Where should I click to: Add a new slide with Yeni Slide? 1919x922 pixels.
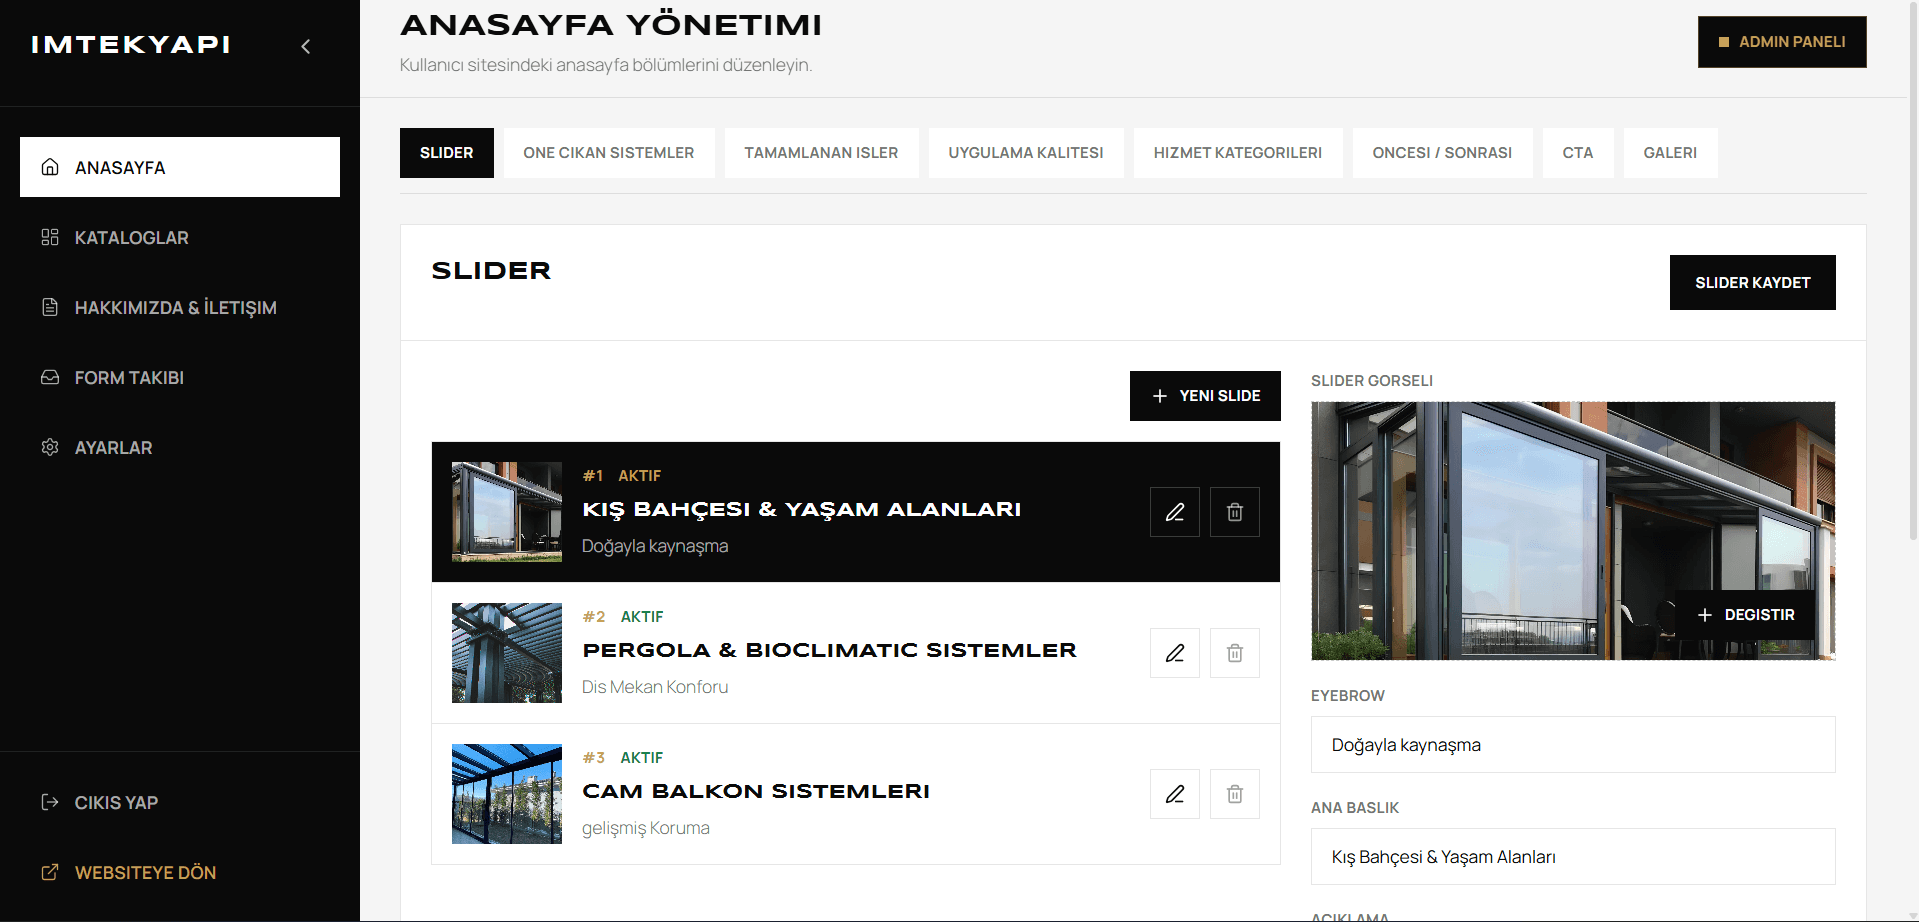click(x=1205, y=396)
